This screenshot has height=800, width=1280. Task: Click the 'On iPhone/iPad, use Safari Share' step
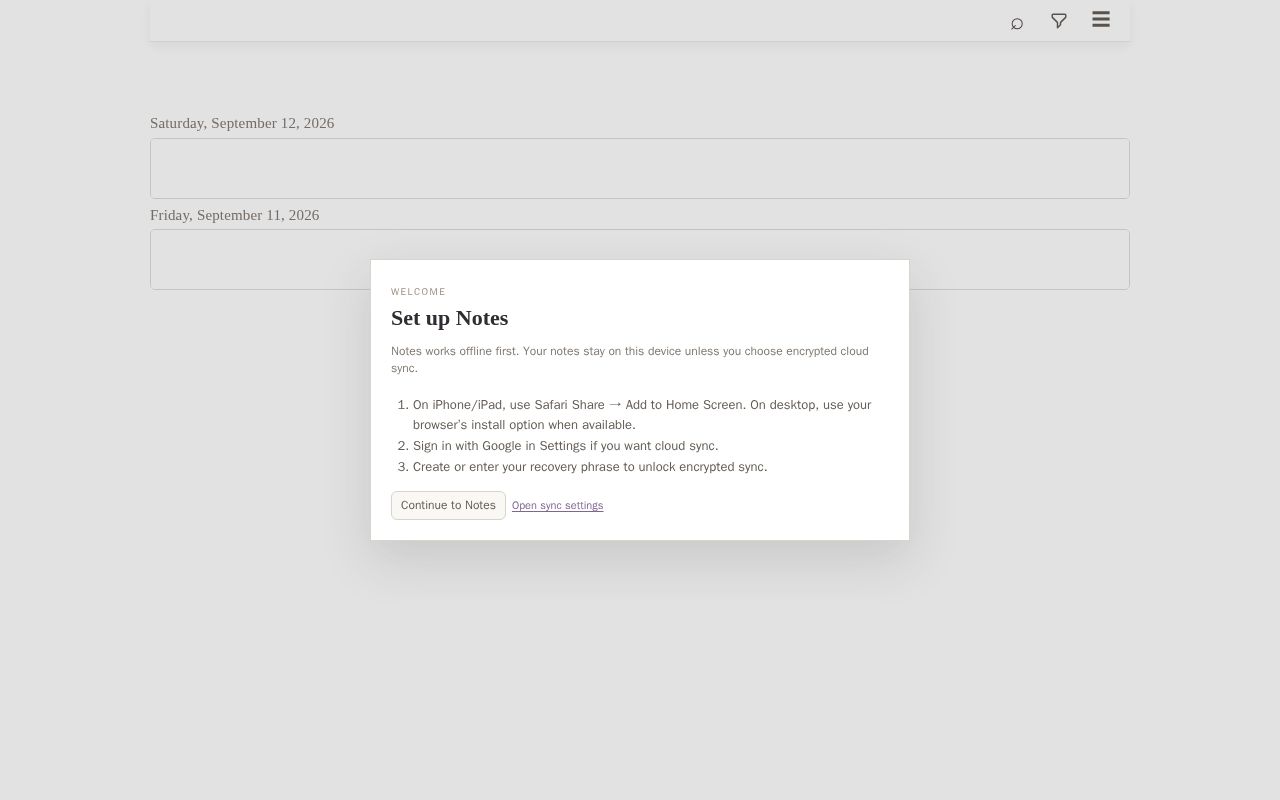click(642, 415)
